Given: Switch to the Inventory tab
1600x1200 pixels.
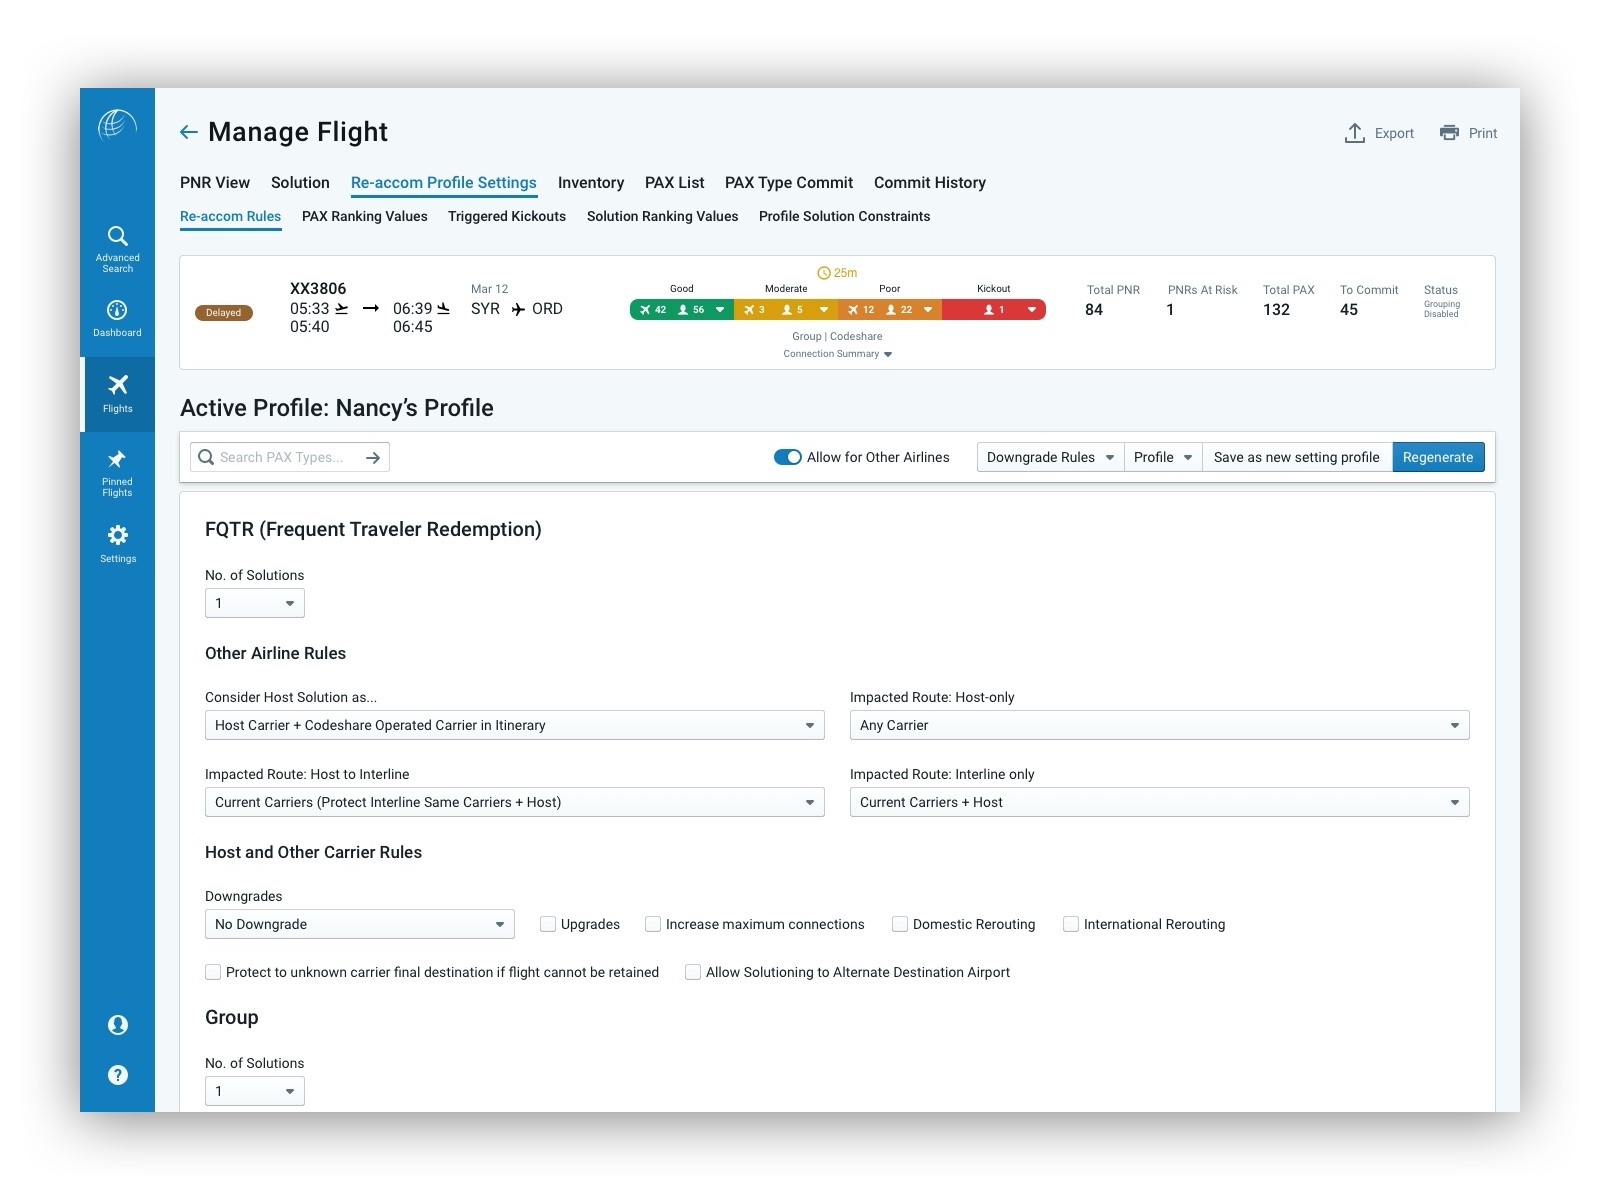Looking at the screenshot, I should pos(590,182).
